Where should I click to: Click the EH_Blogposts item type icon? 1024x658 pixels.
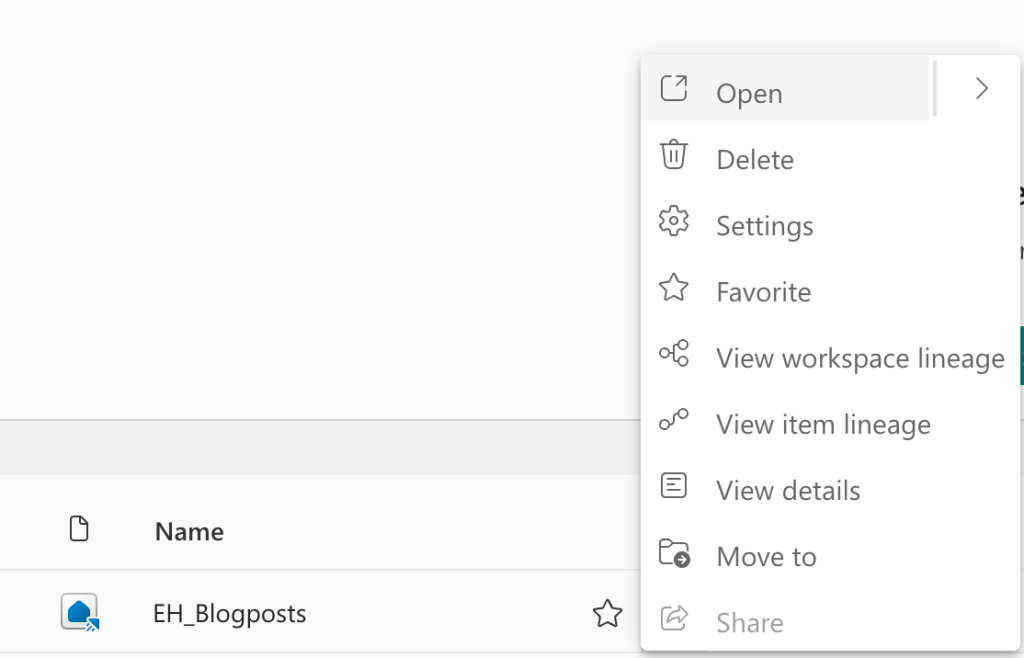80,612
